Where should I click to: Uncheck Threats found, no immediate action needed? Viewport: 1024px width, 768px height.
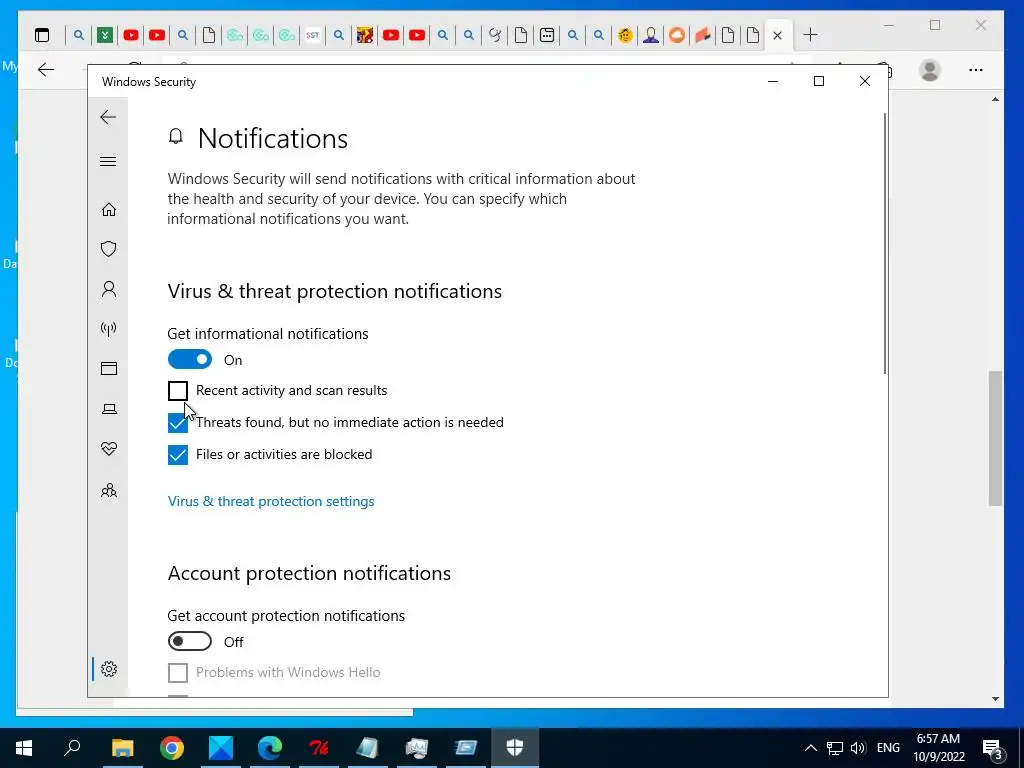pos(178,423)
